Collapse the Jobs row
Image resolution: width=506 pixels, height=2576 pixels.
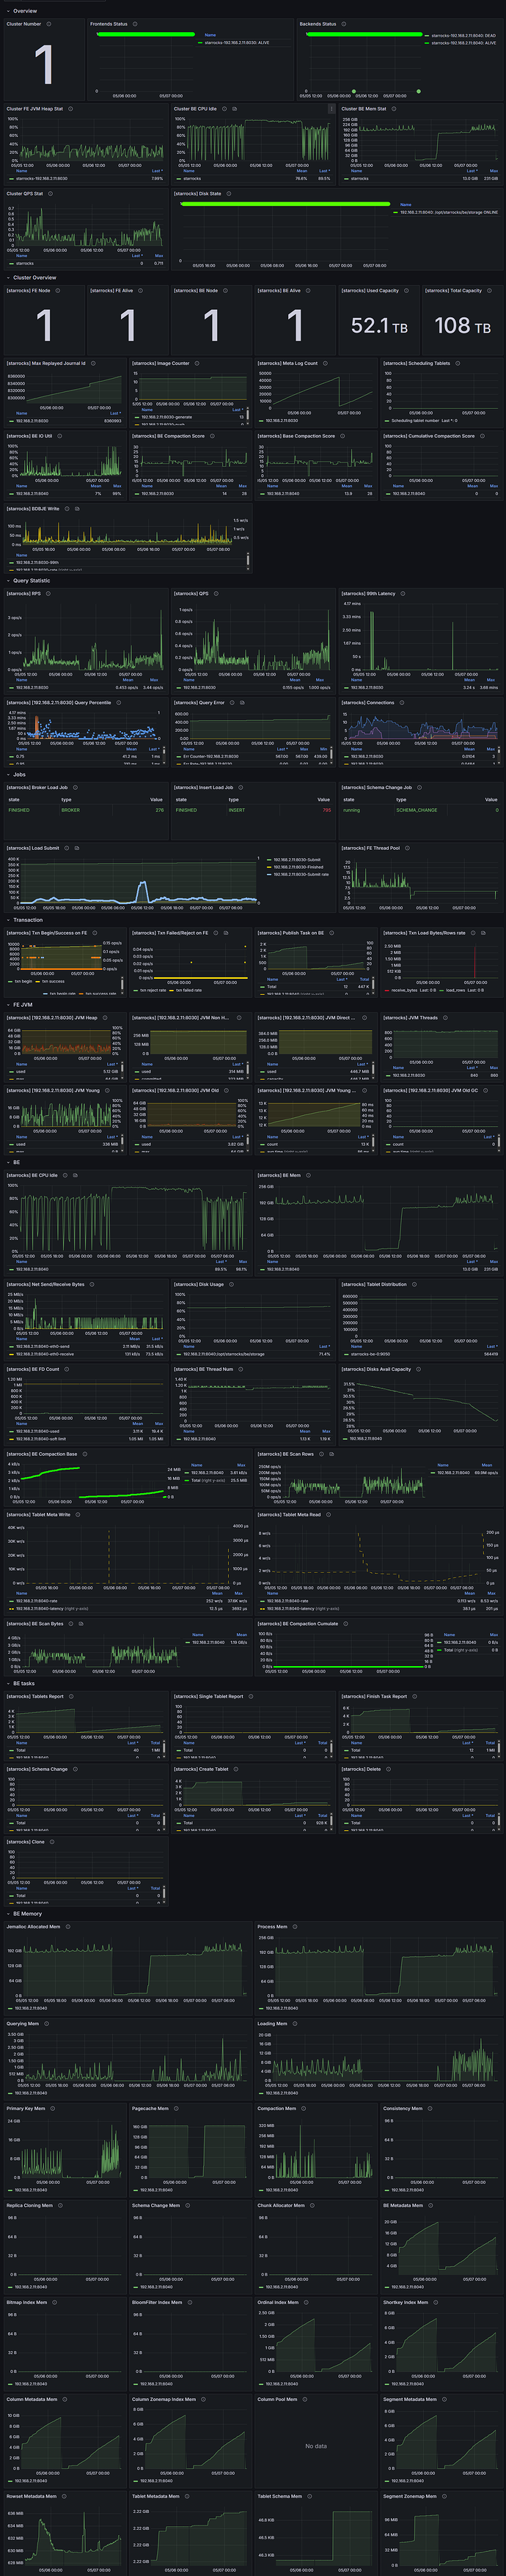(19, 774)
